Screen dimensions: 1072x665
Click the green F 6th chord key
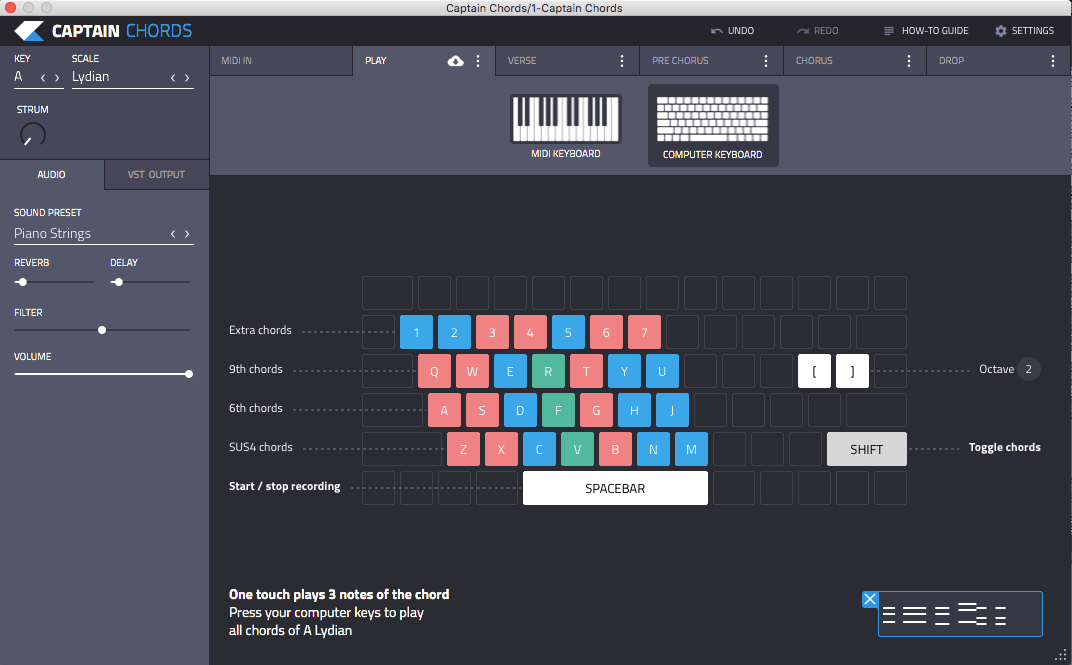coord(559,411)
